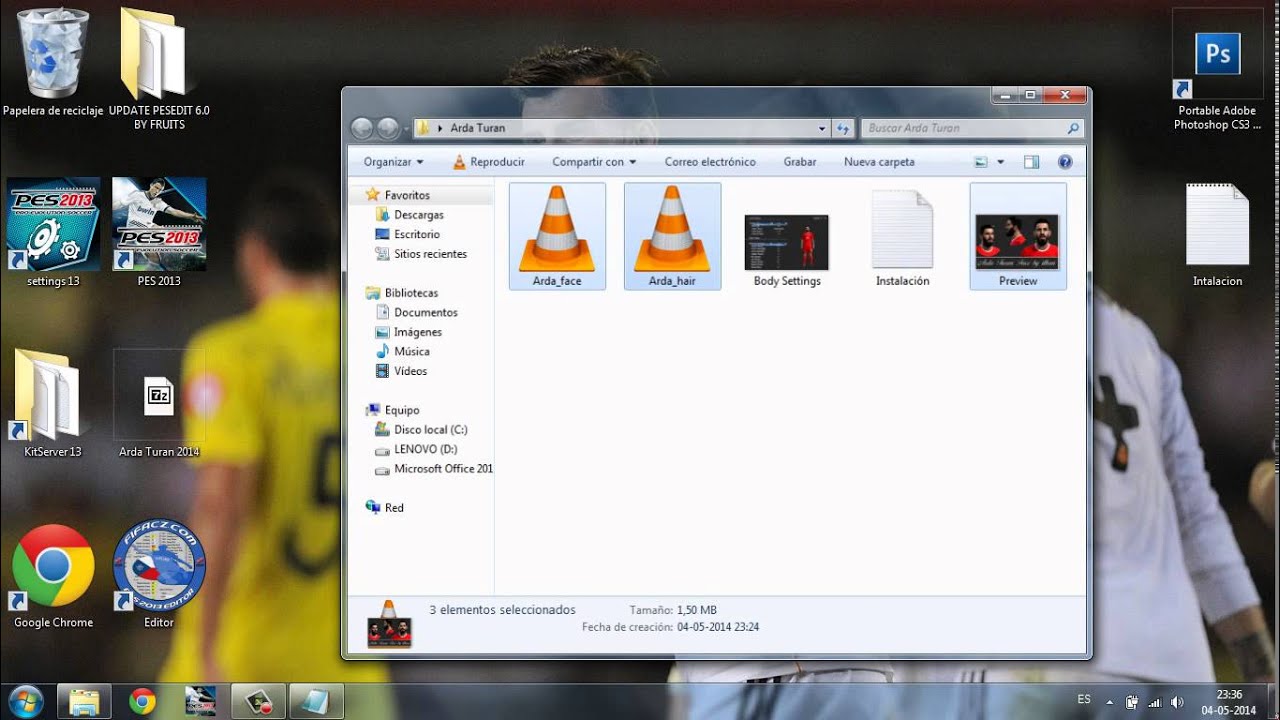1280x720 pixels.
Task: Open Descargas in the navigation pane
Action: pyautogui.click(x=418, y=215)
